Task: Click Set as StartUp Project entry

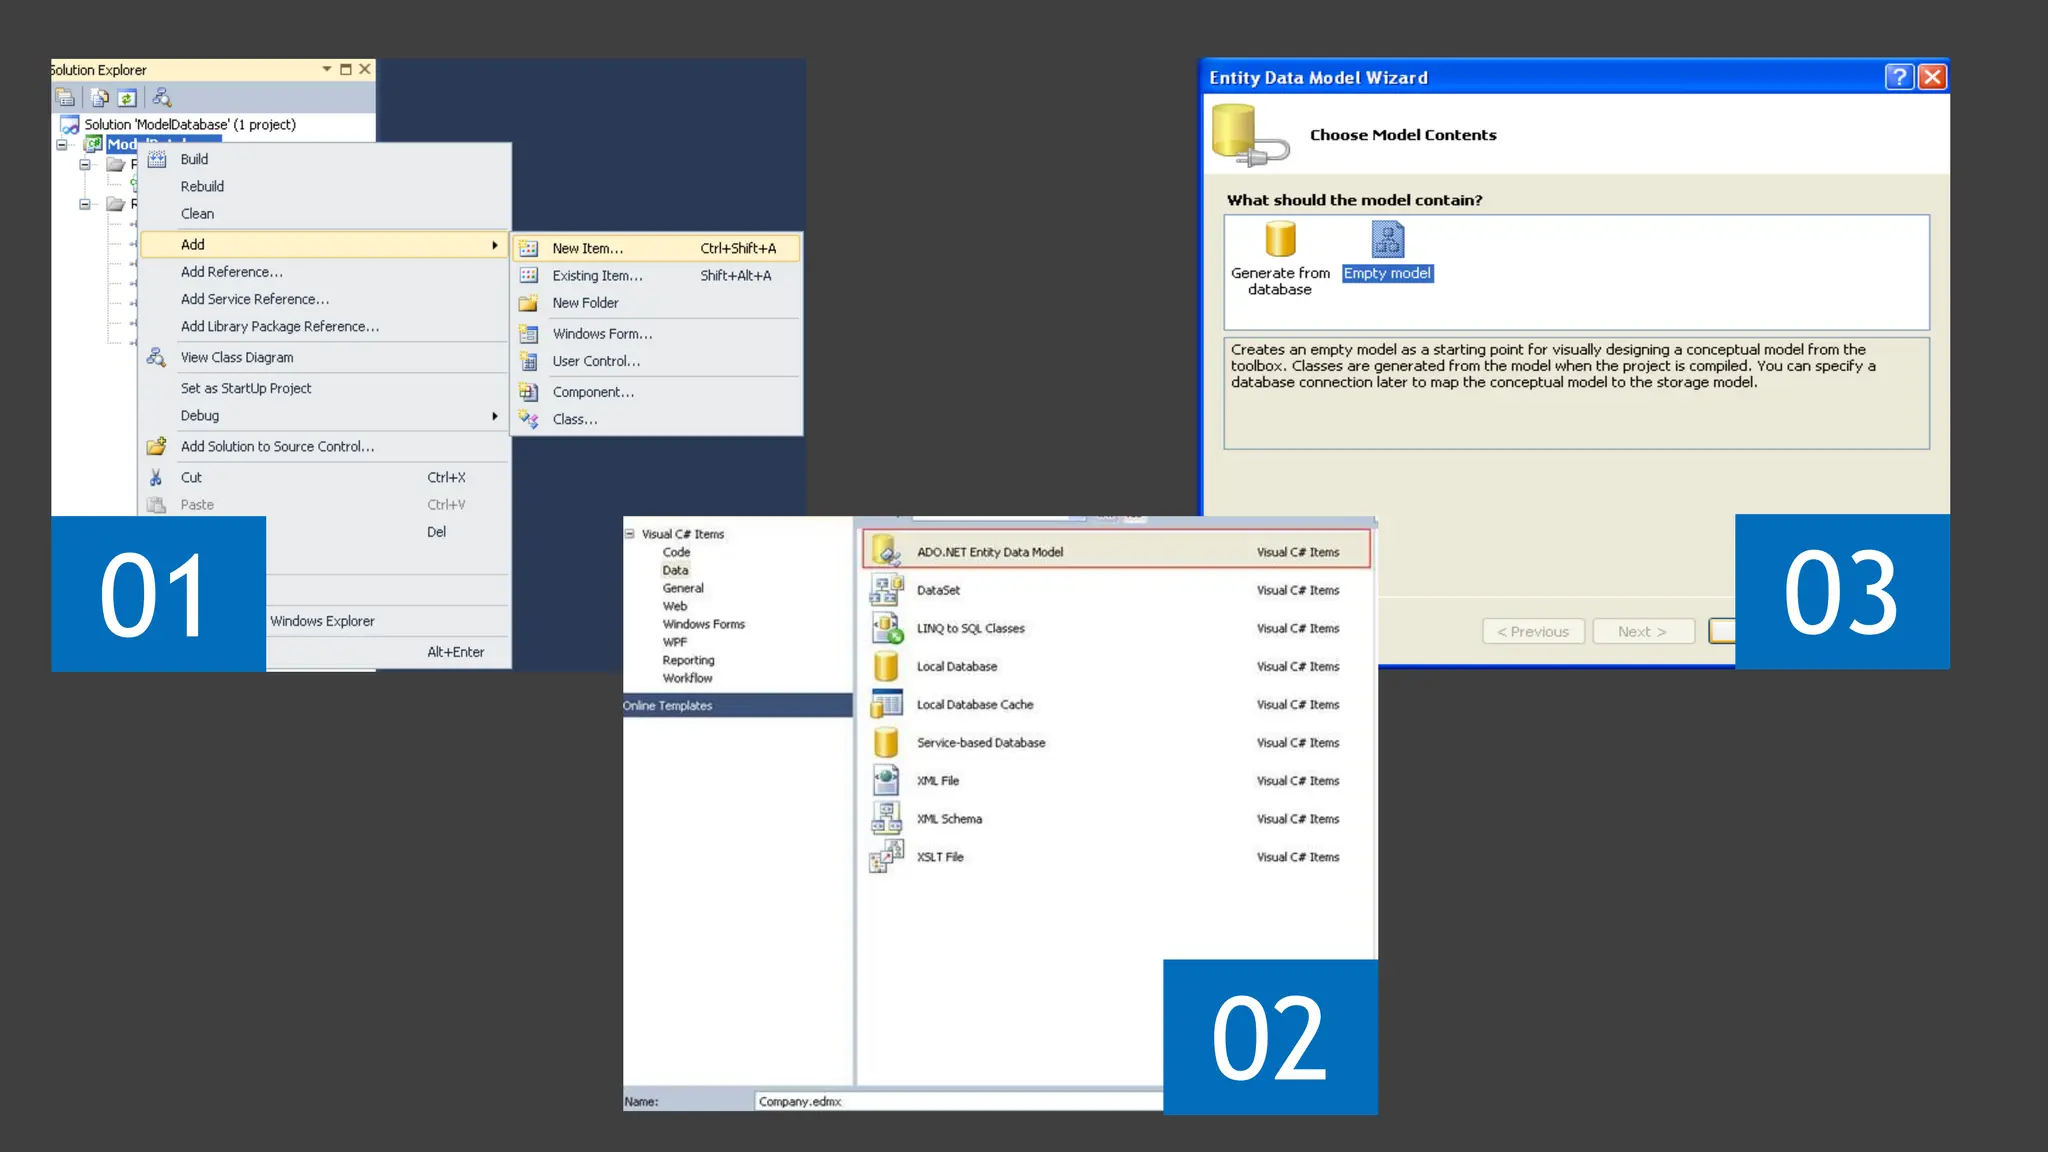Action: tap(245, 388)
